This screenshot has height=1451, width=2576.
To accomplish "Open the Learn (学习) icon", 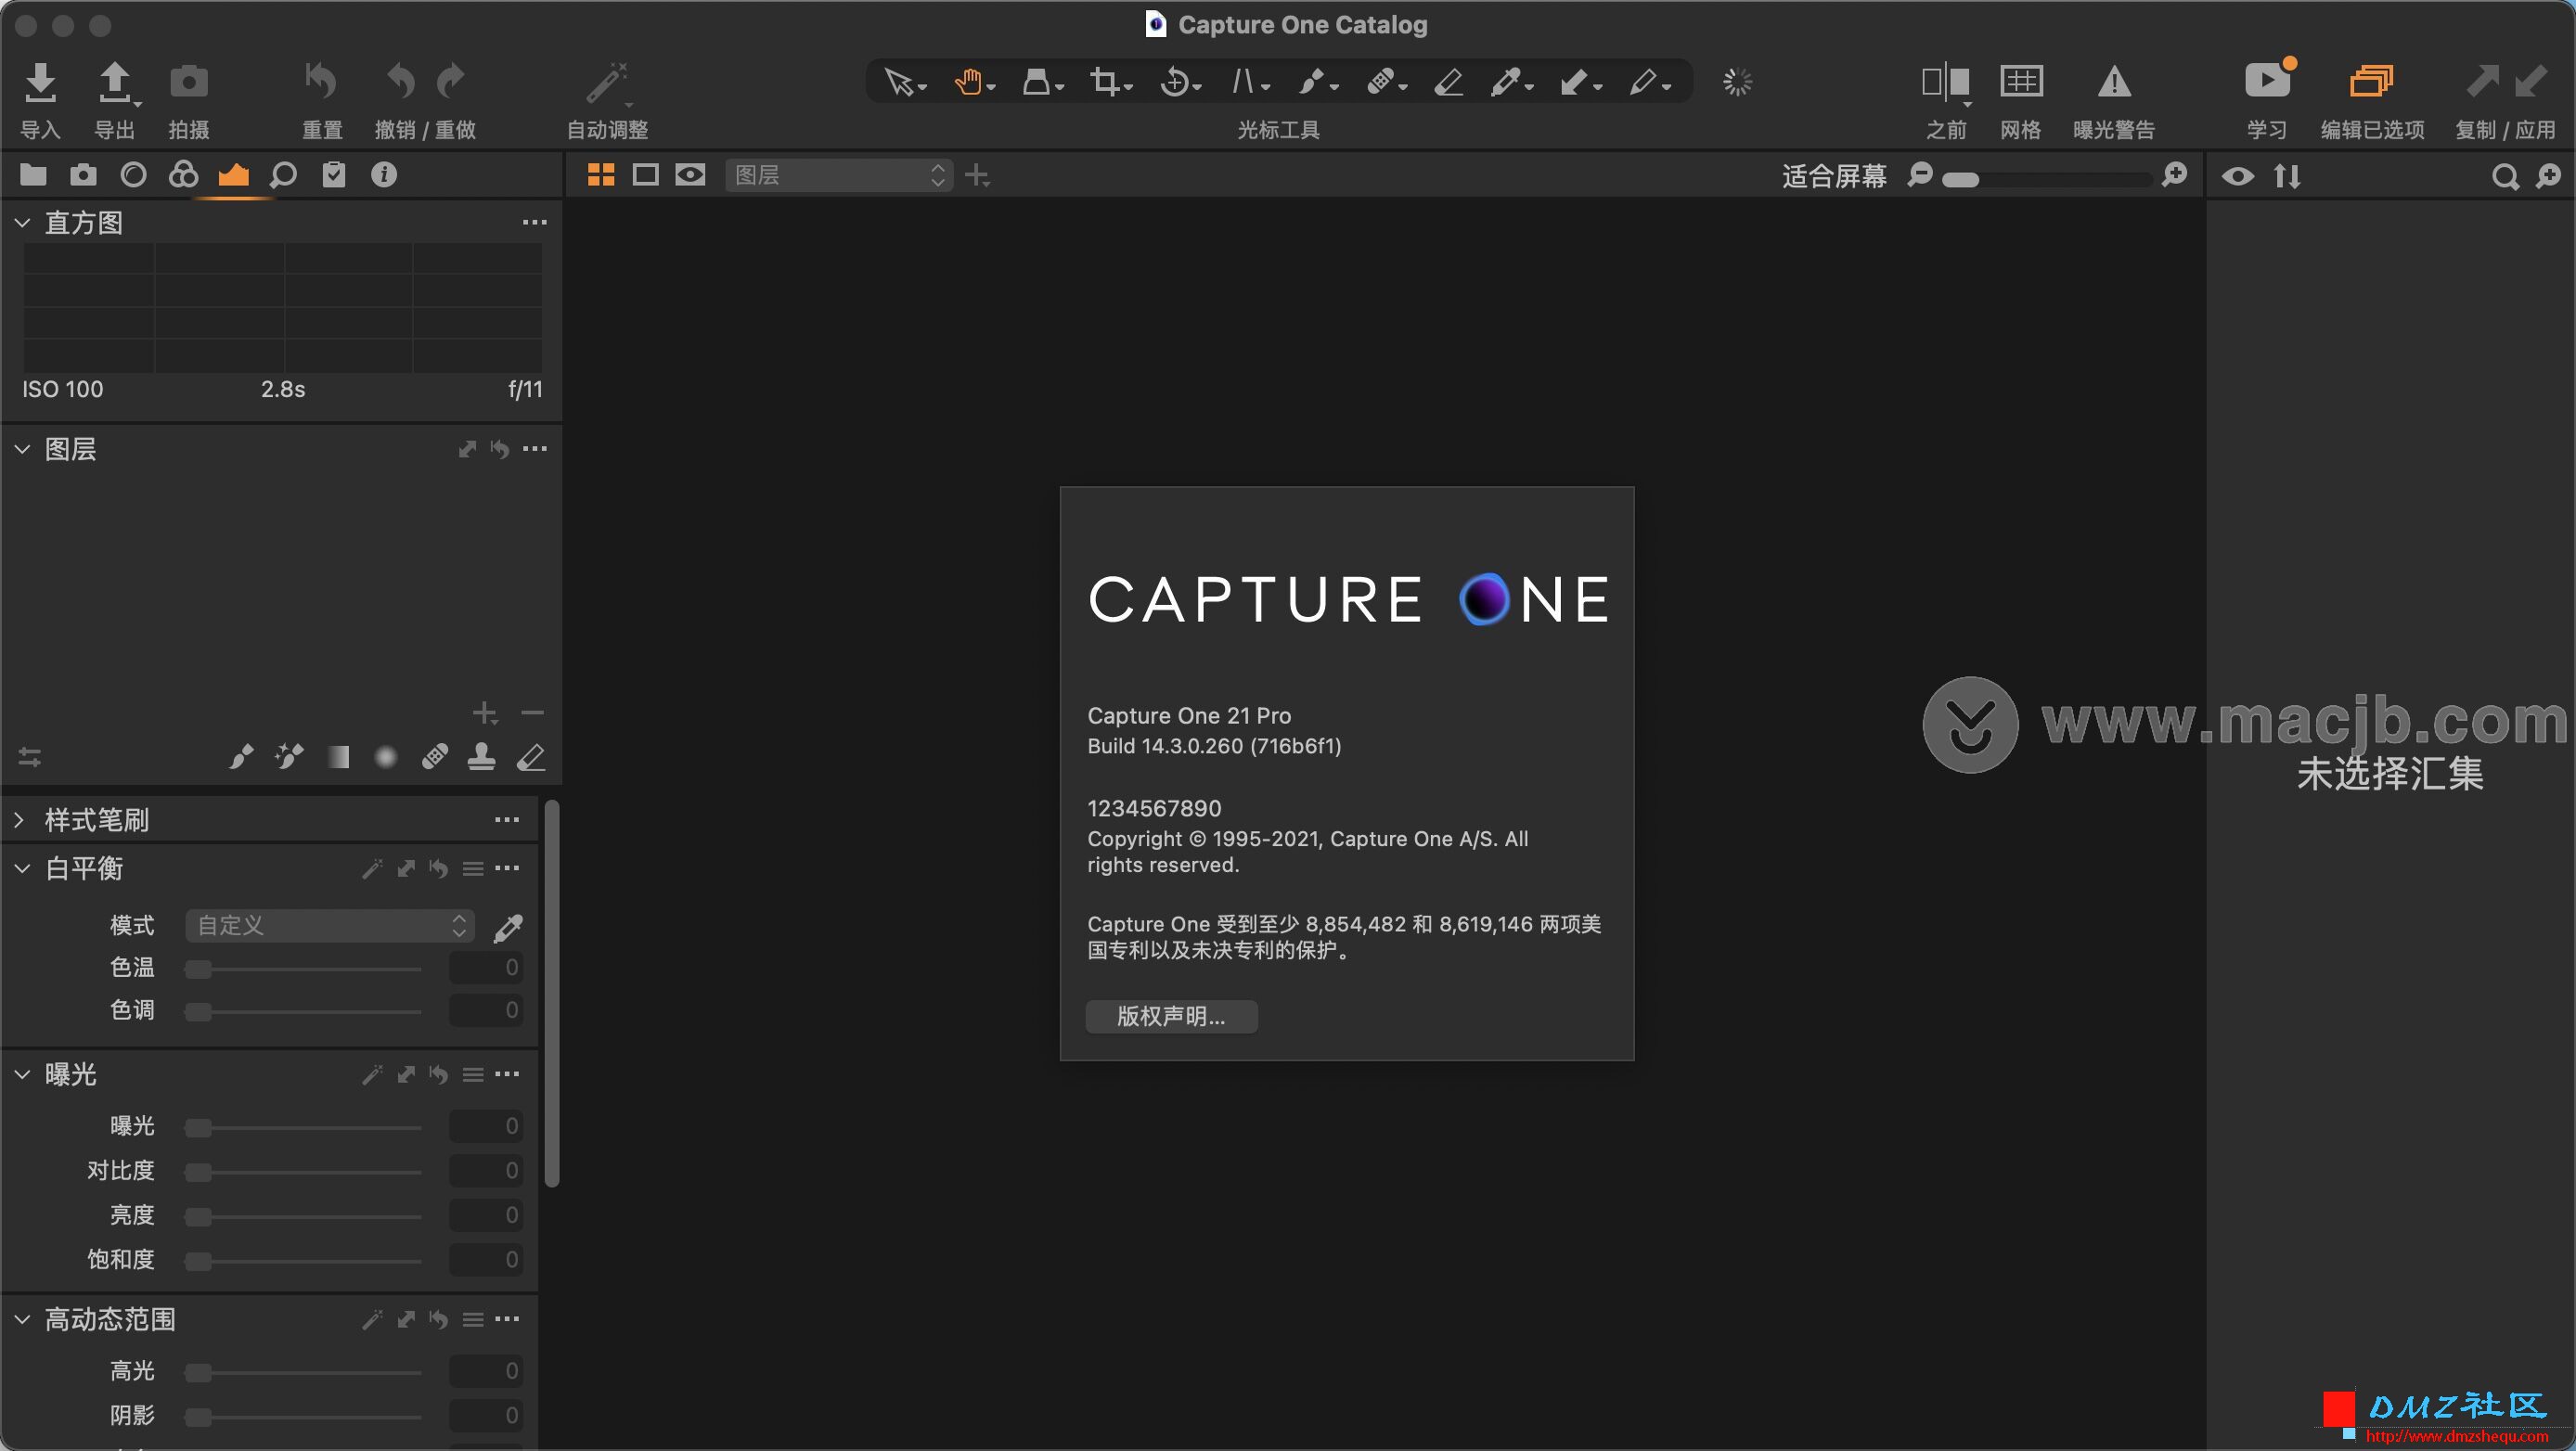I will coord(2267,80).
